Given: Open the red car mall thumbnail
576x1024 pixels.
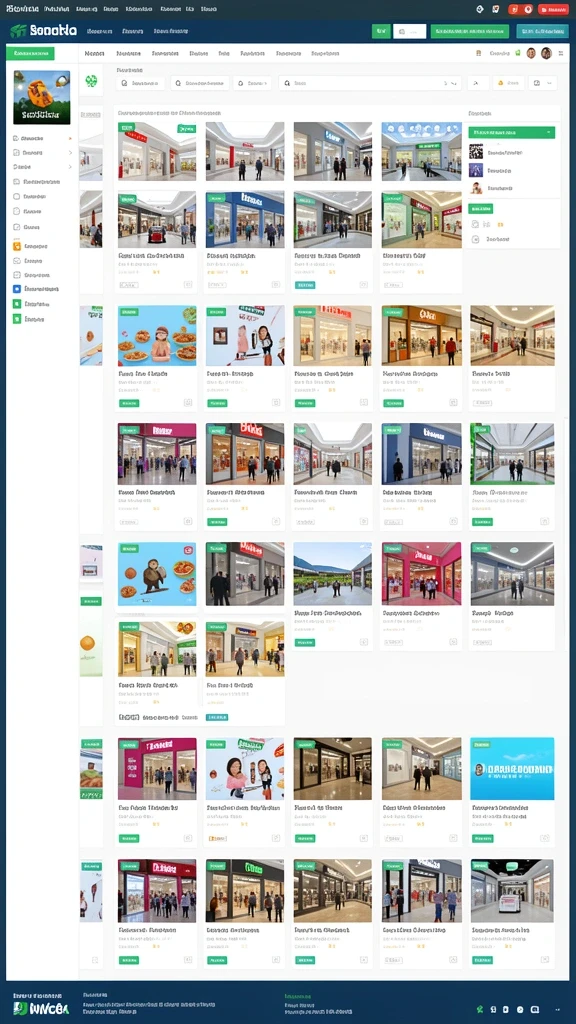Looking at the screenshot, I should [x=157, y=219].
